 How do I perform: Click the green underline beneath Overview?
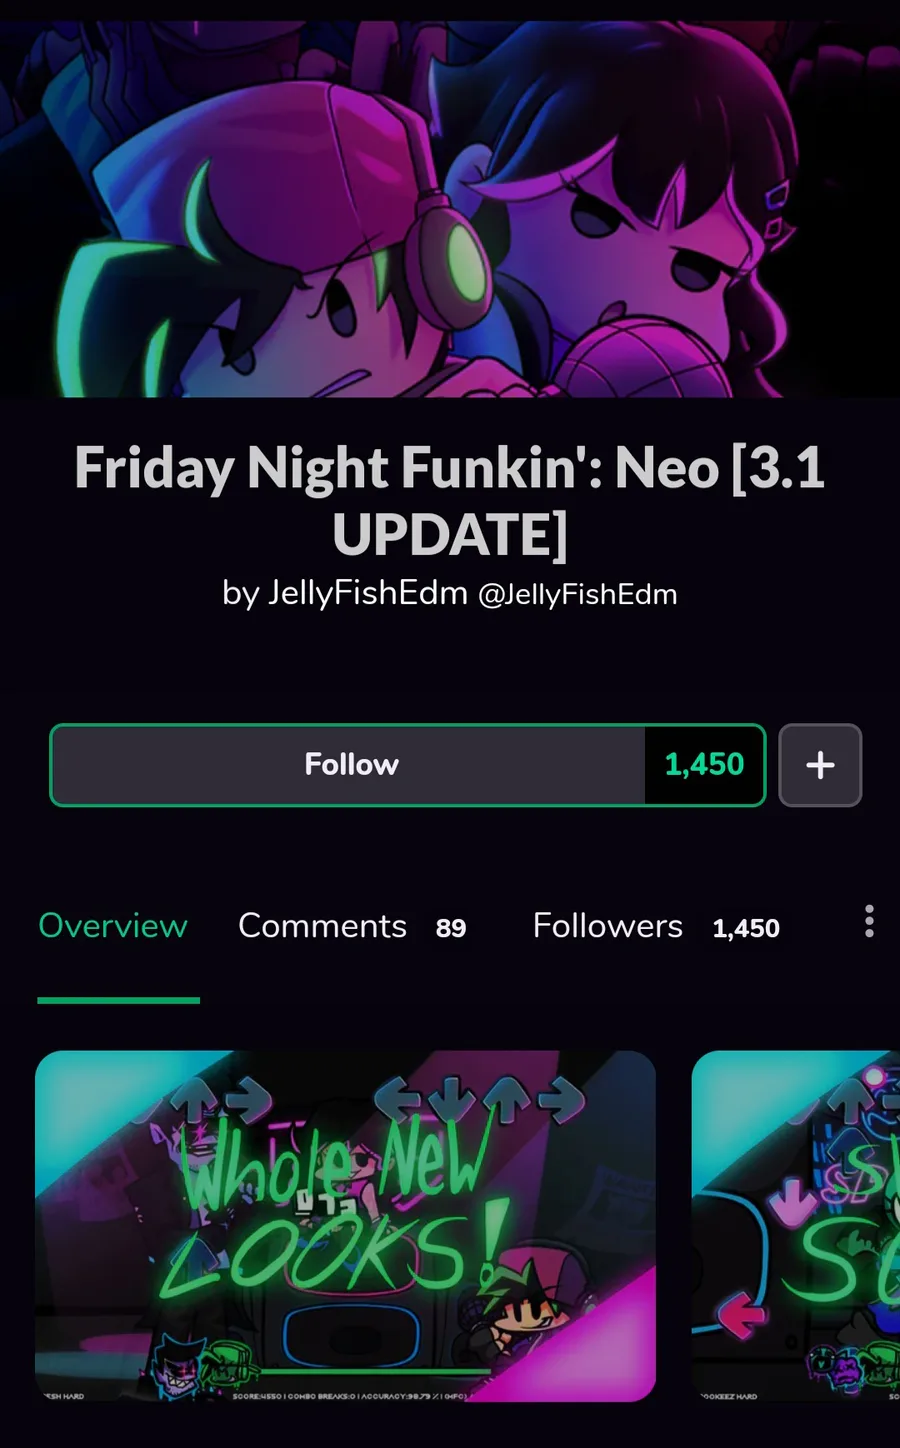119,999
